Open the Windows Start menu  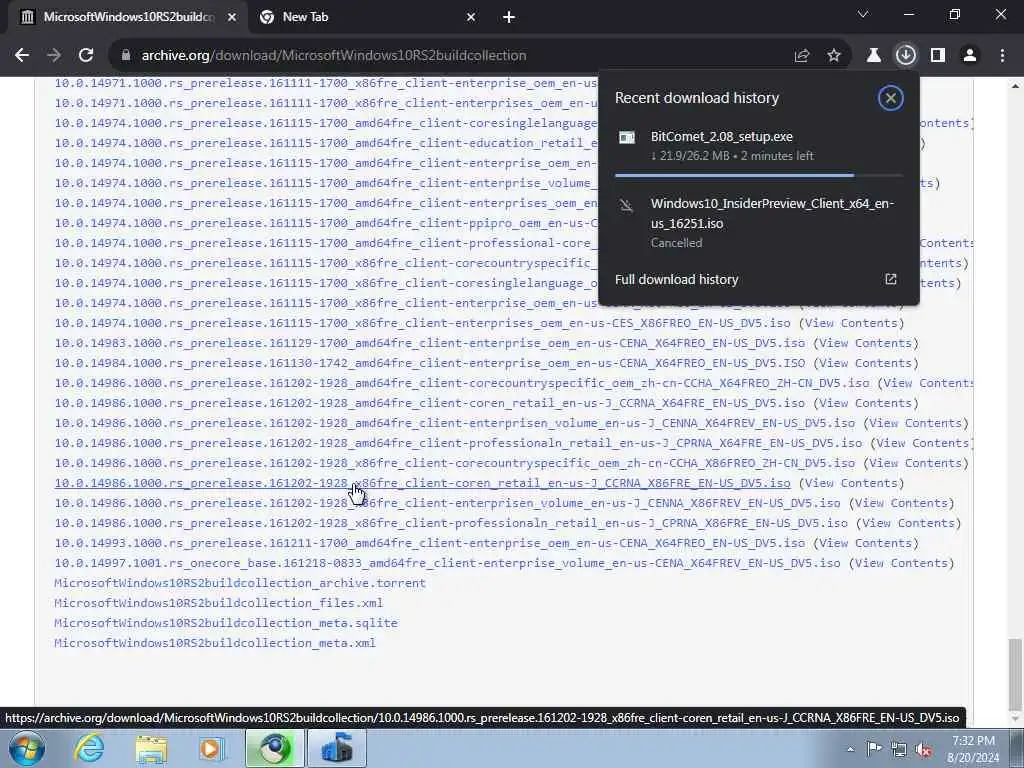coord(26,748)
